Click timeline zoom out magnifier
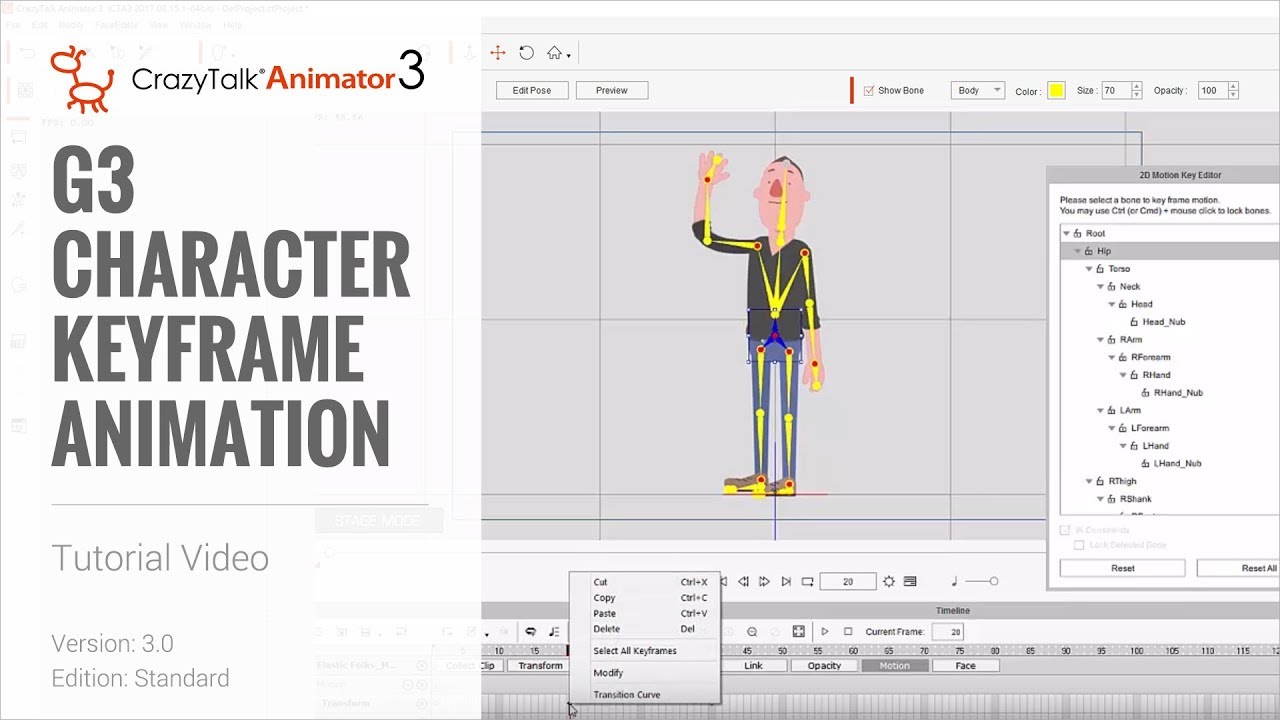The height and width of the screenshot is (720, 1280). point(752,632)
